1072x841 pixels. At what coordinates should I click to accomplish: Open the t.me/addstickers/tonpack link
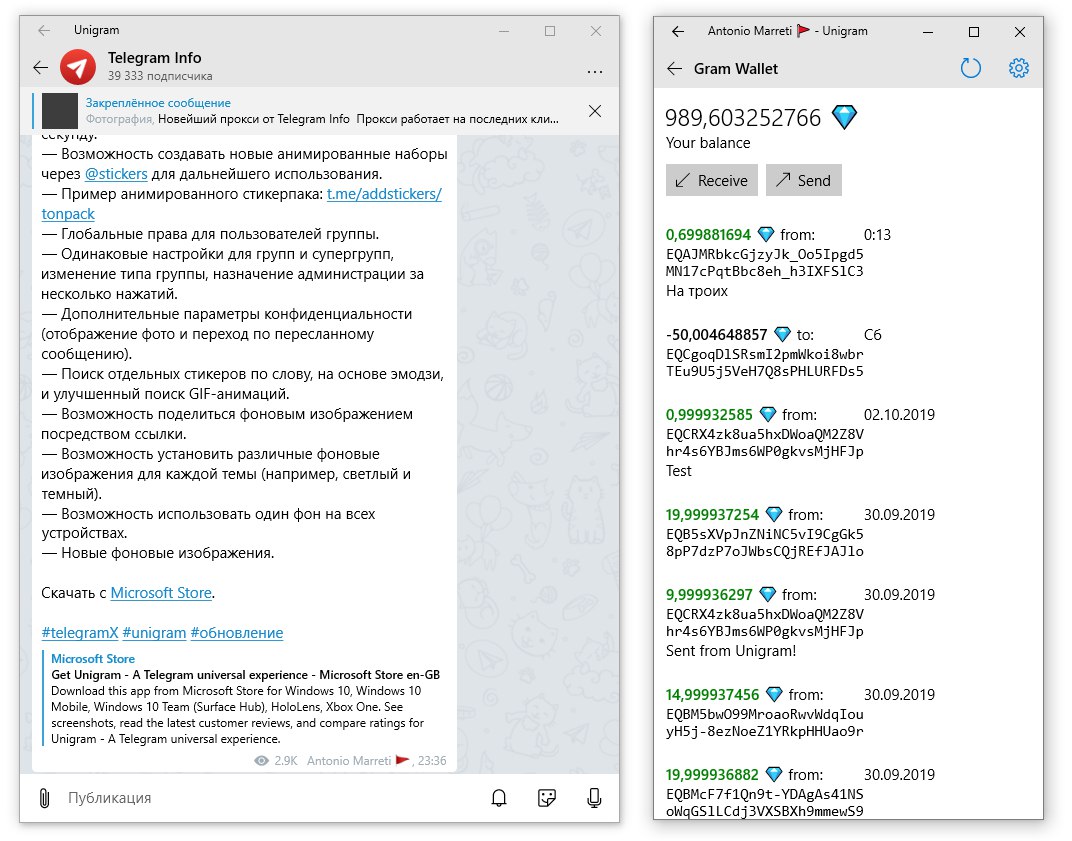point(384,193)
